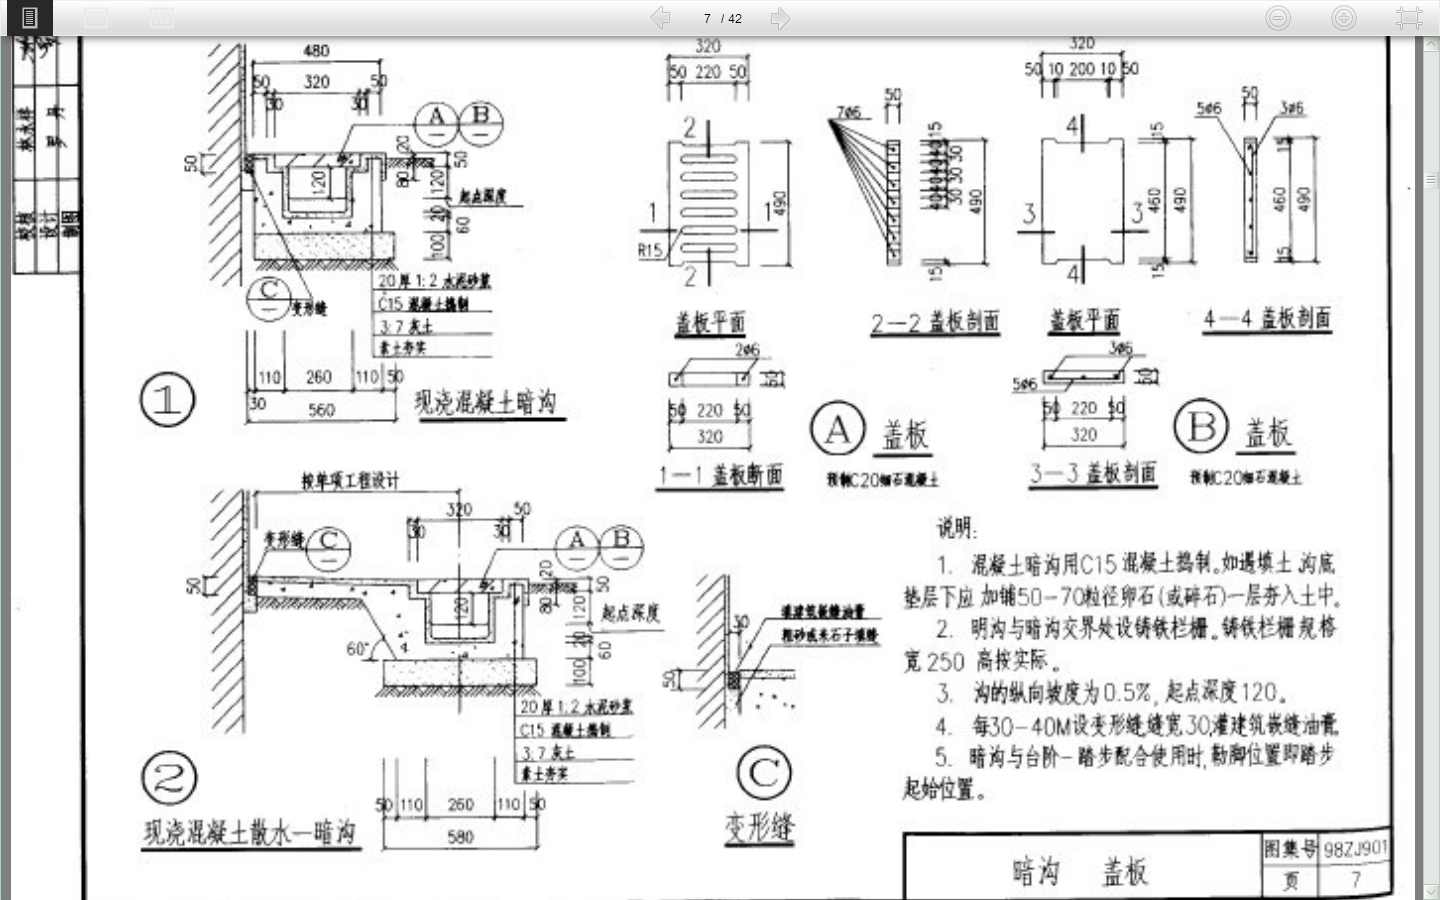Zoom out with the minus icon

click(1278, 17)
